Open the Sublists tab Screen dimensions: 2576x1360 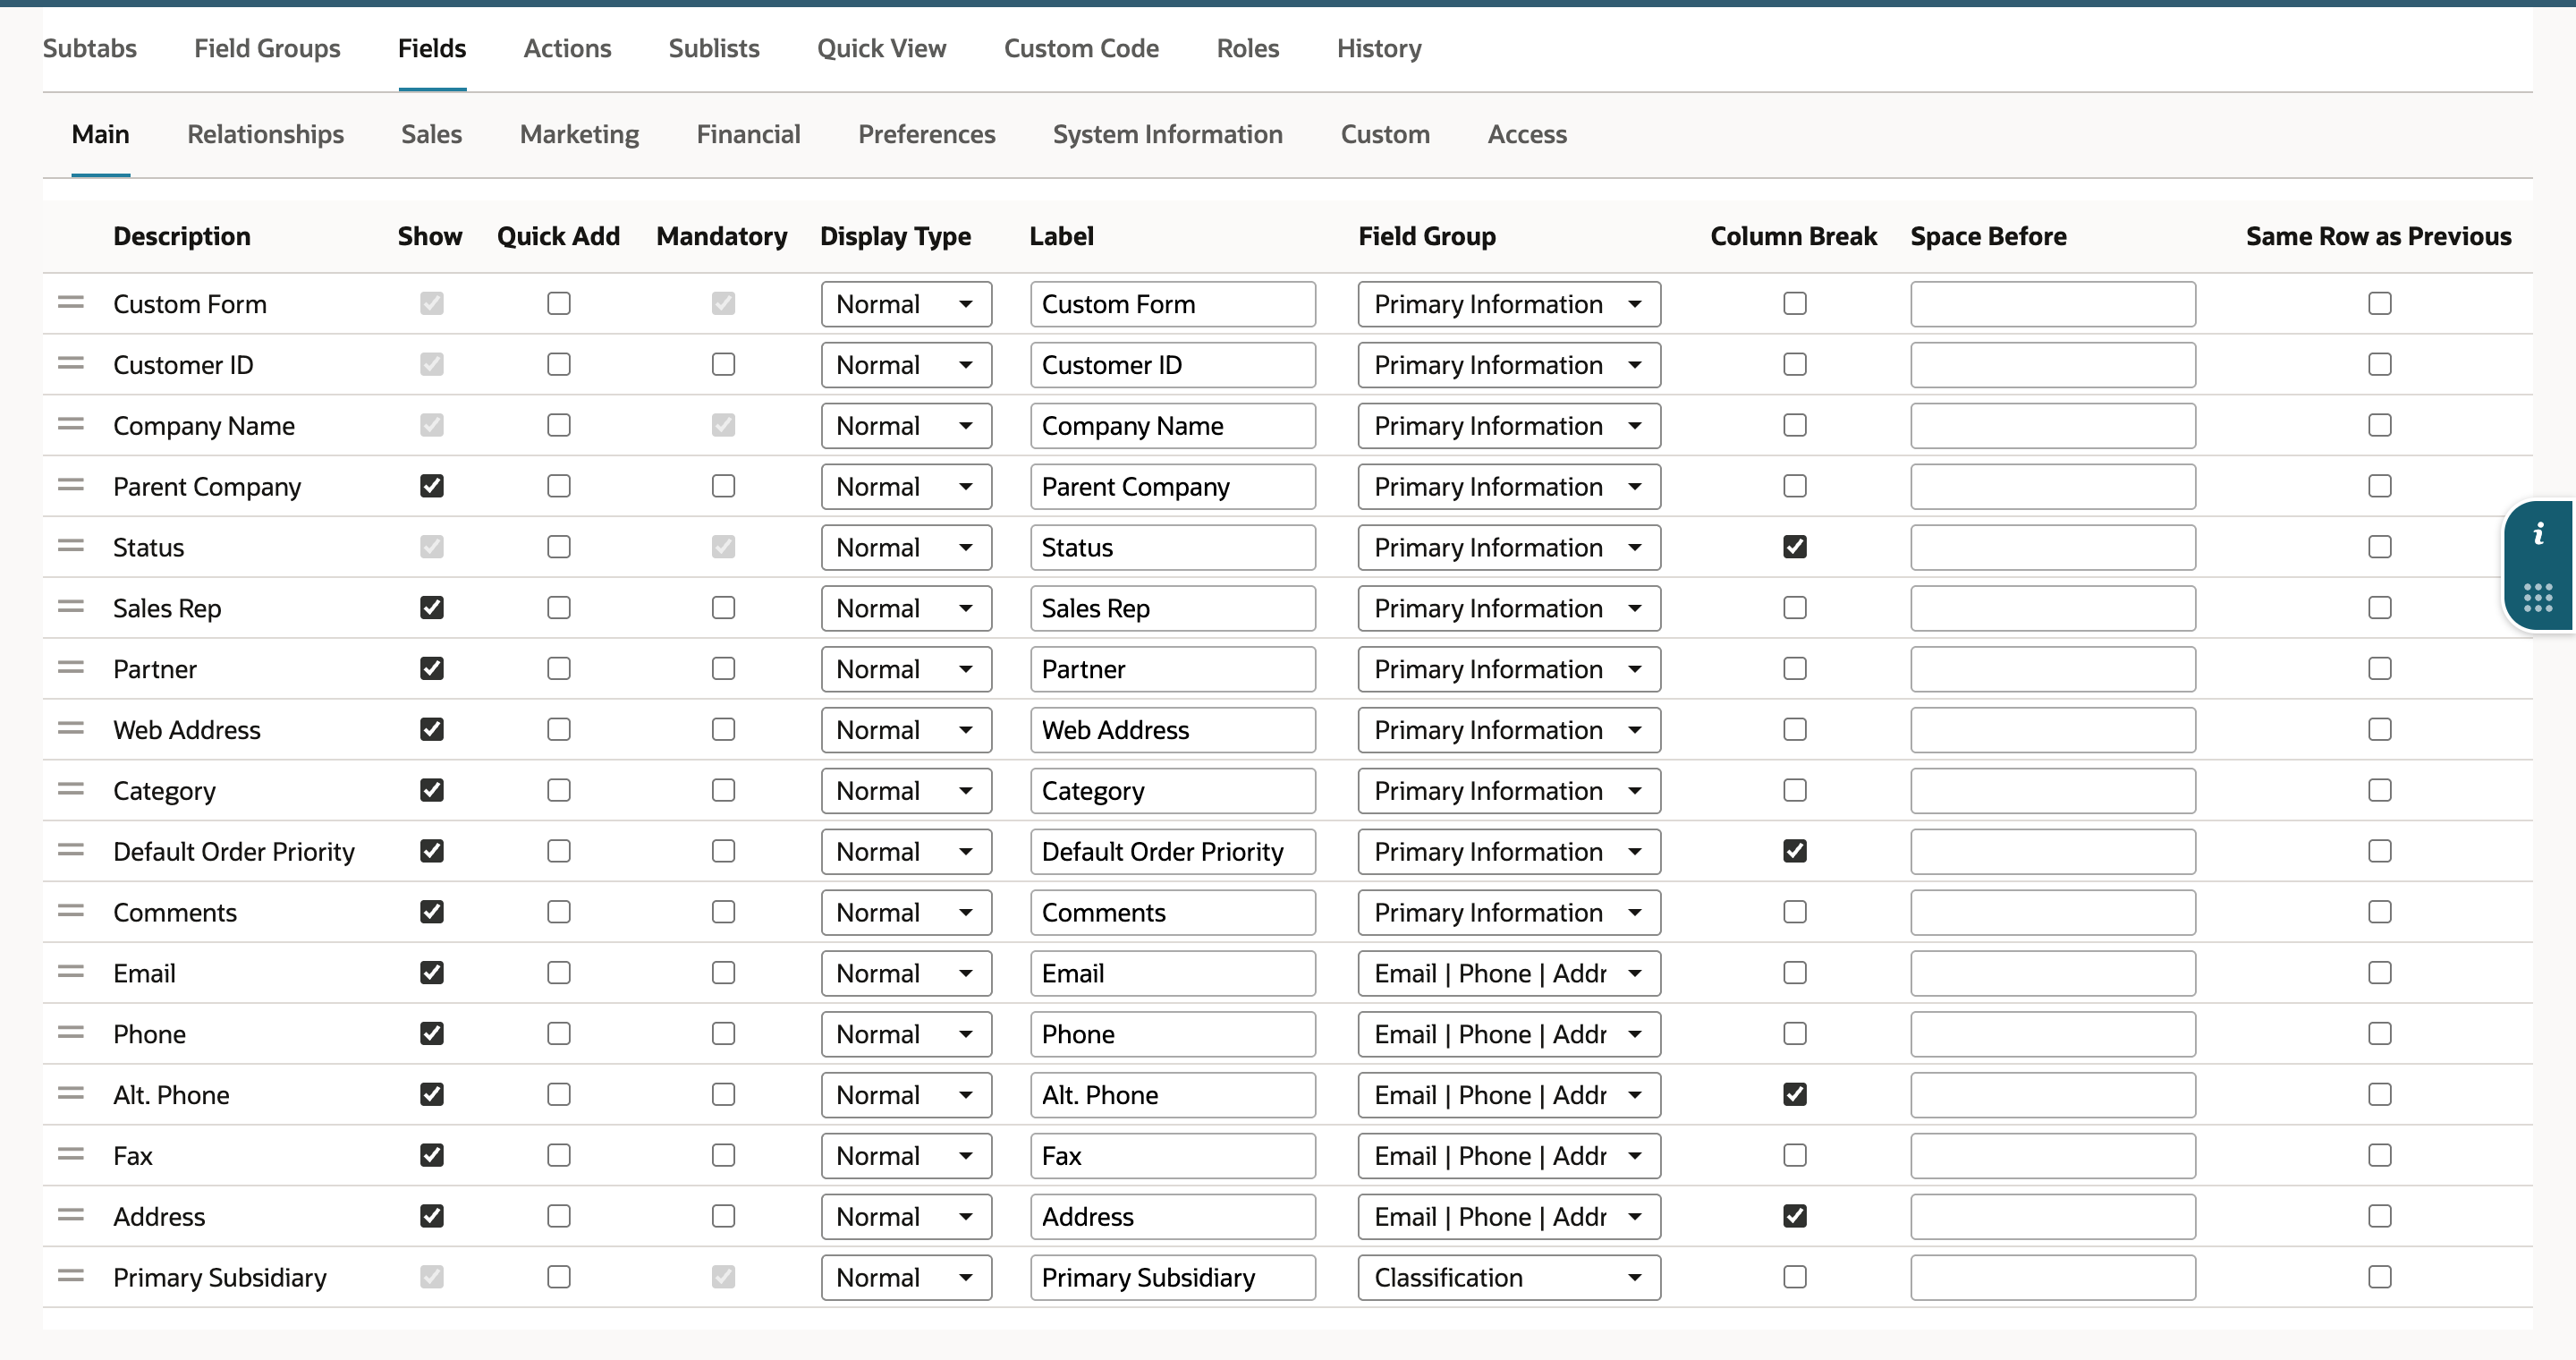714,48
